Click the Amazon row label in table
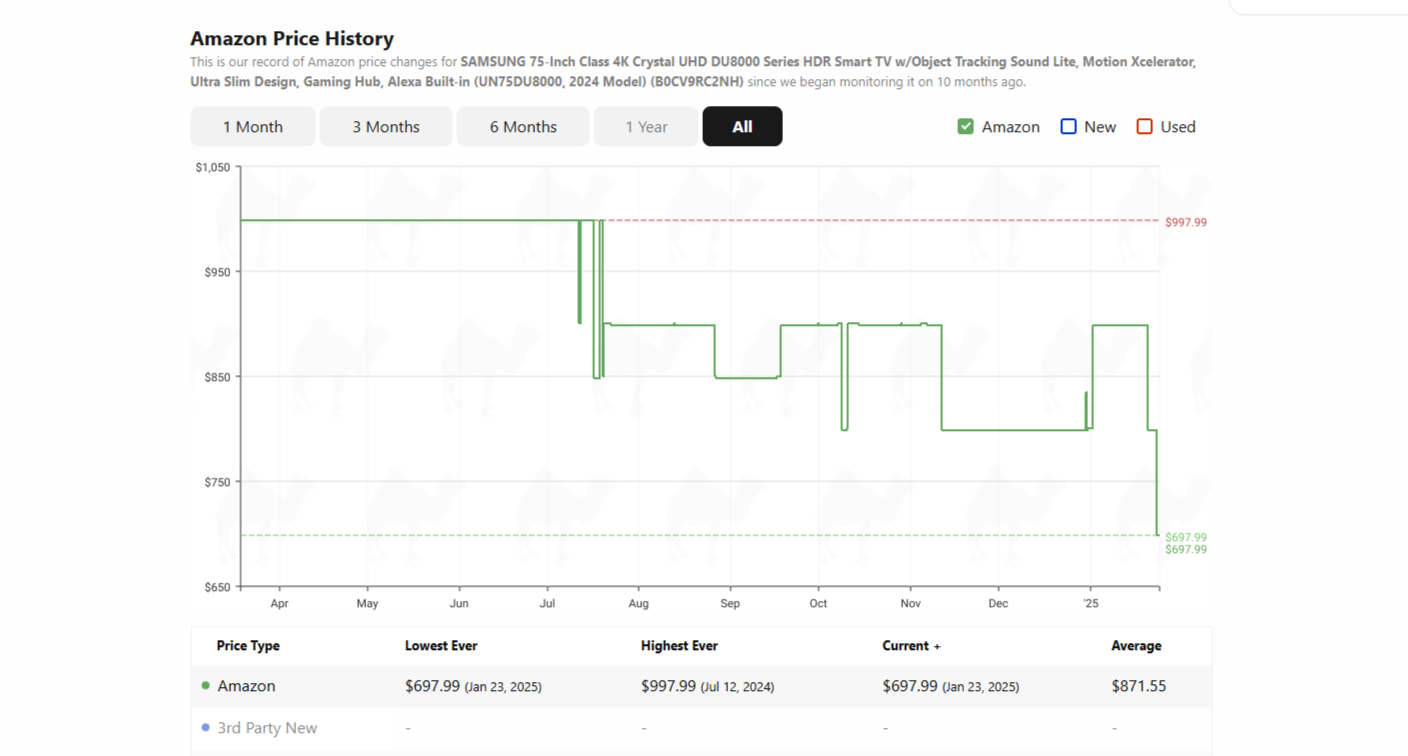 point(246,686)
